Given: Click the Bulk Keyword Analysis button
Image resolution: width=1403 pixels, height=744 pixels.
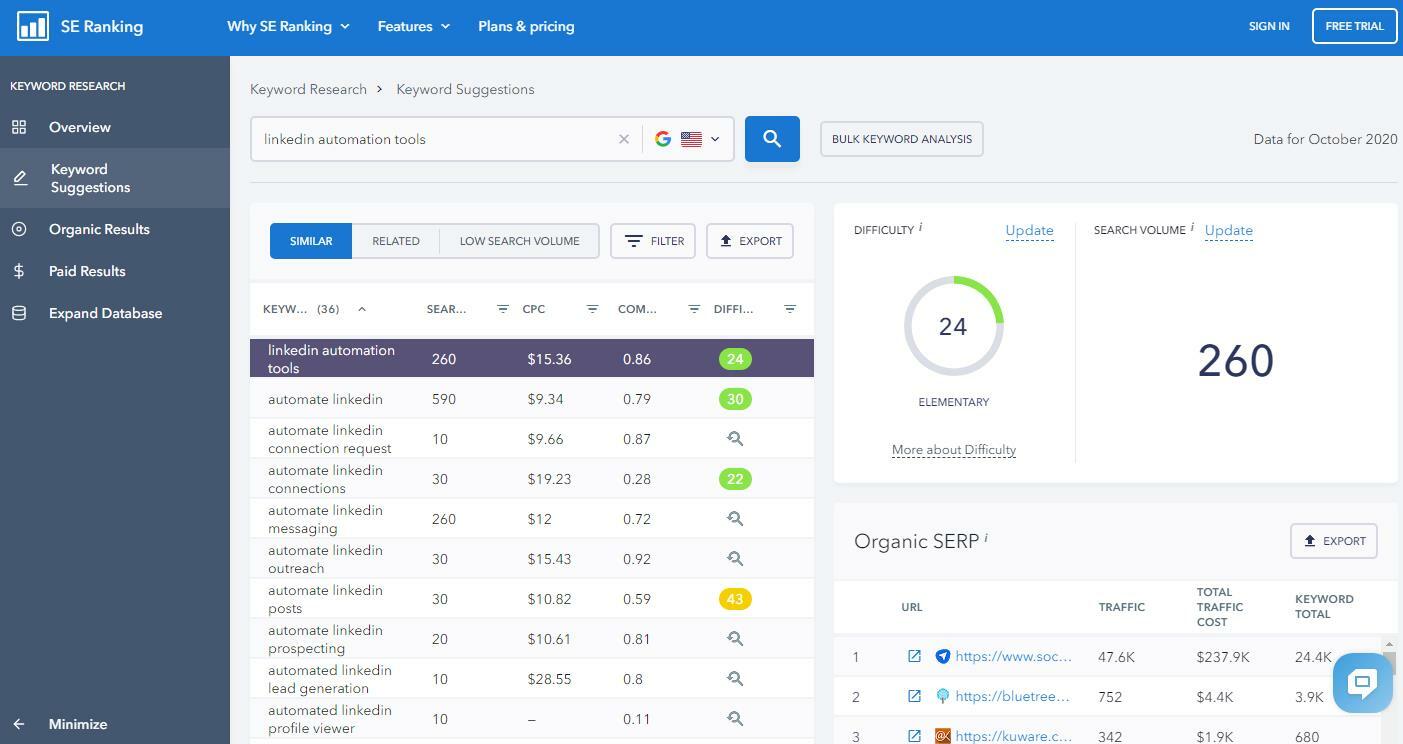Looking at the screenshot, I should pyautogui.click(x=902, y=139).
